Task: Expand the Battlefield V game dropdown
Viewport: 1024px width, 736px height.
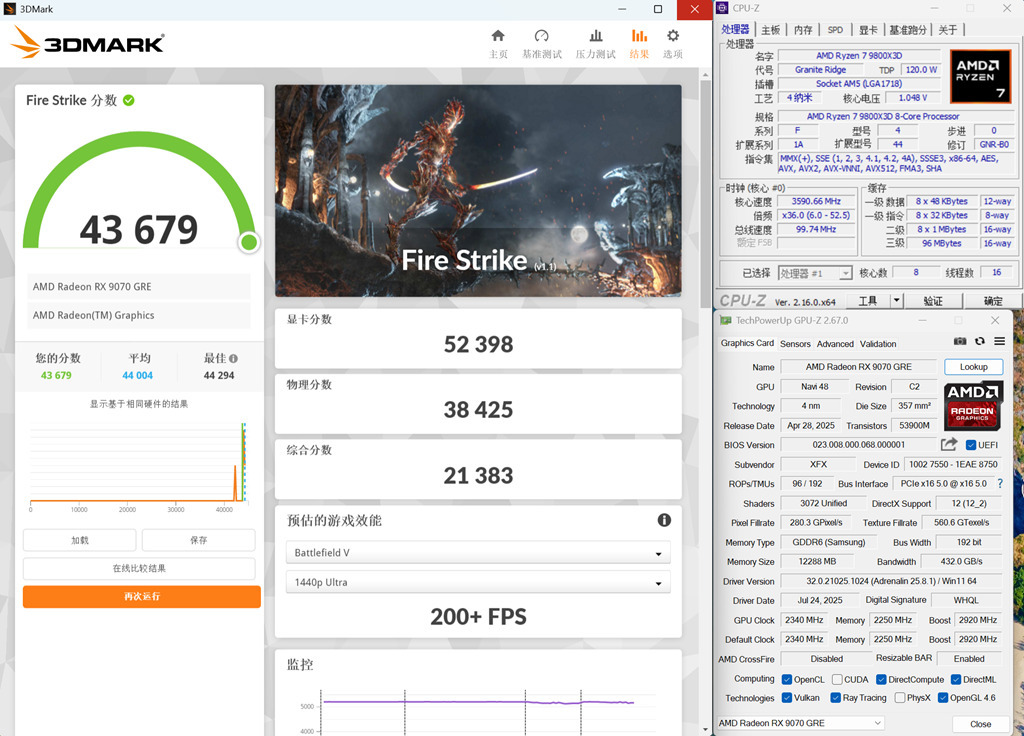Action: pyautogui.click(x=478, y=552)
